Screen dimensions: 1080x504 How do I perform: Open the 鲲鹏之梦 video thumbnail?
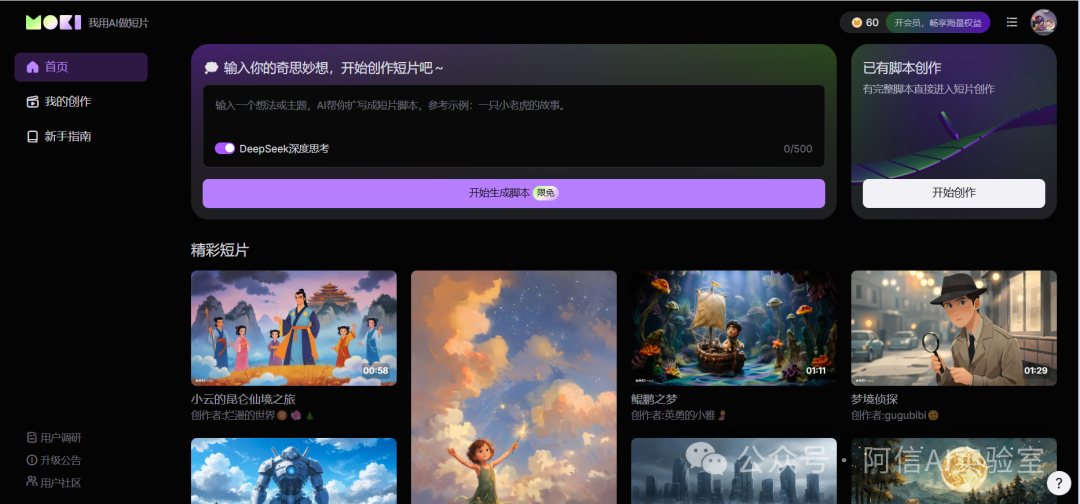734,328
